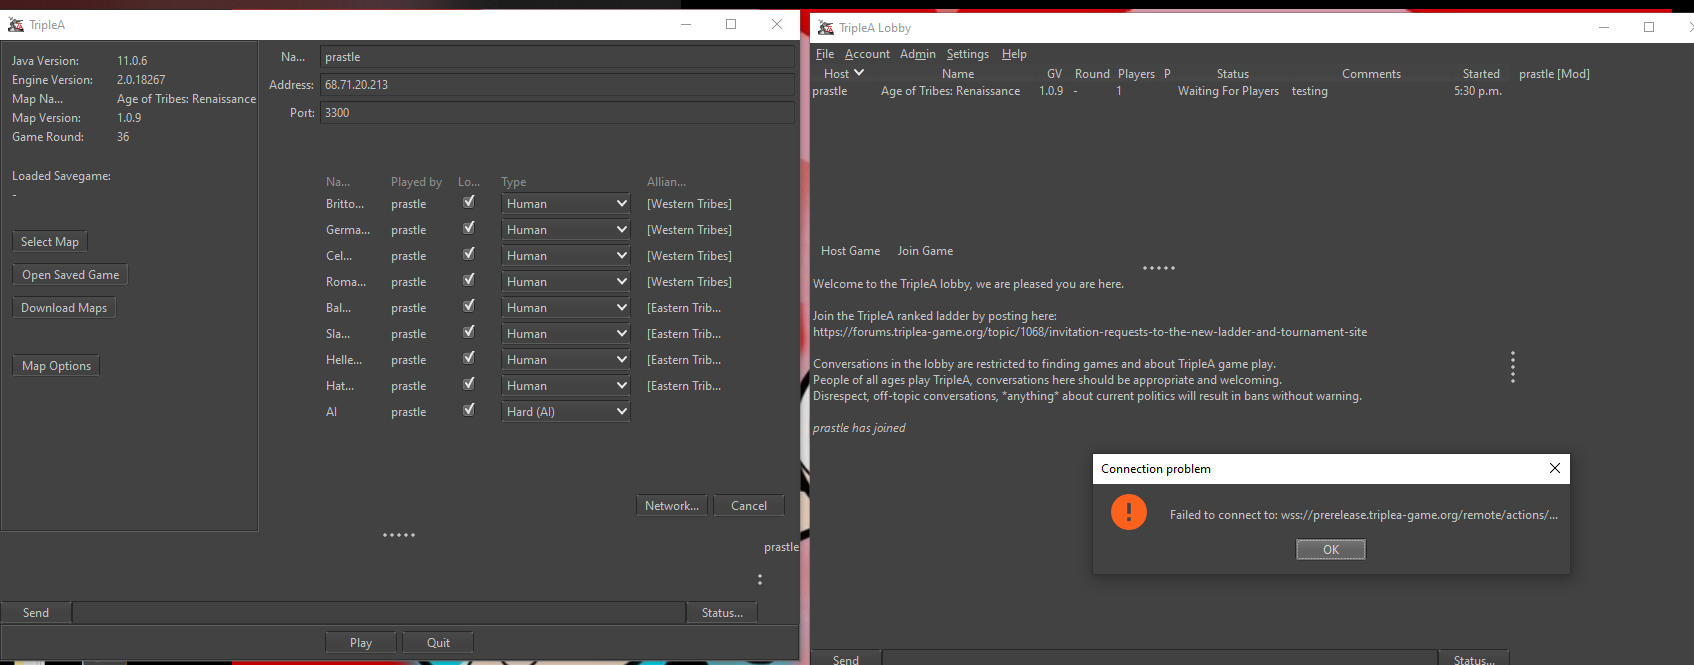This screenshot has width=1694, height=665.
Task: Open Map Options
Action: click(x=56, y=366)
